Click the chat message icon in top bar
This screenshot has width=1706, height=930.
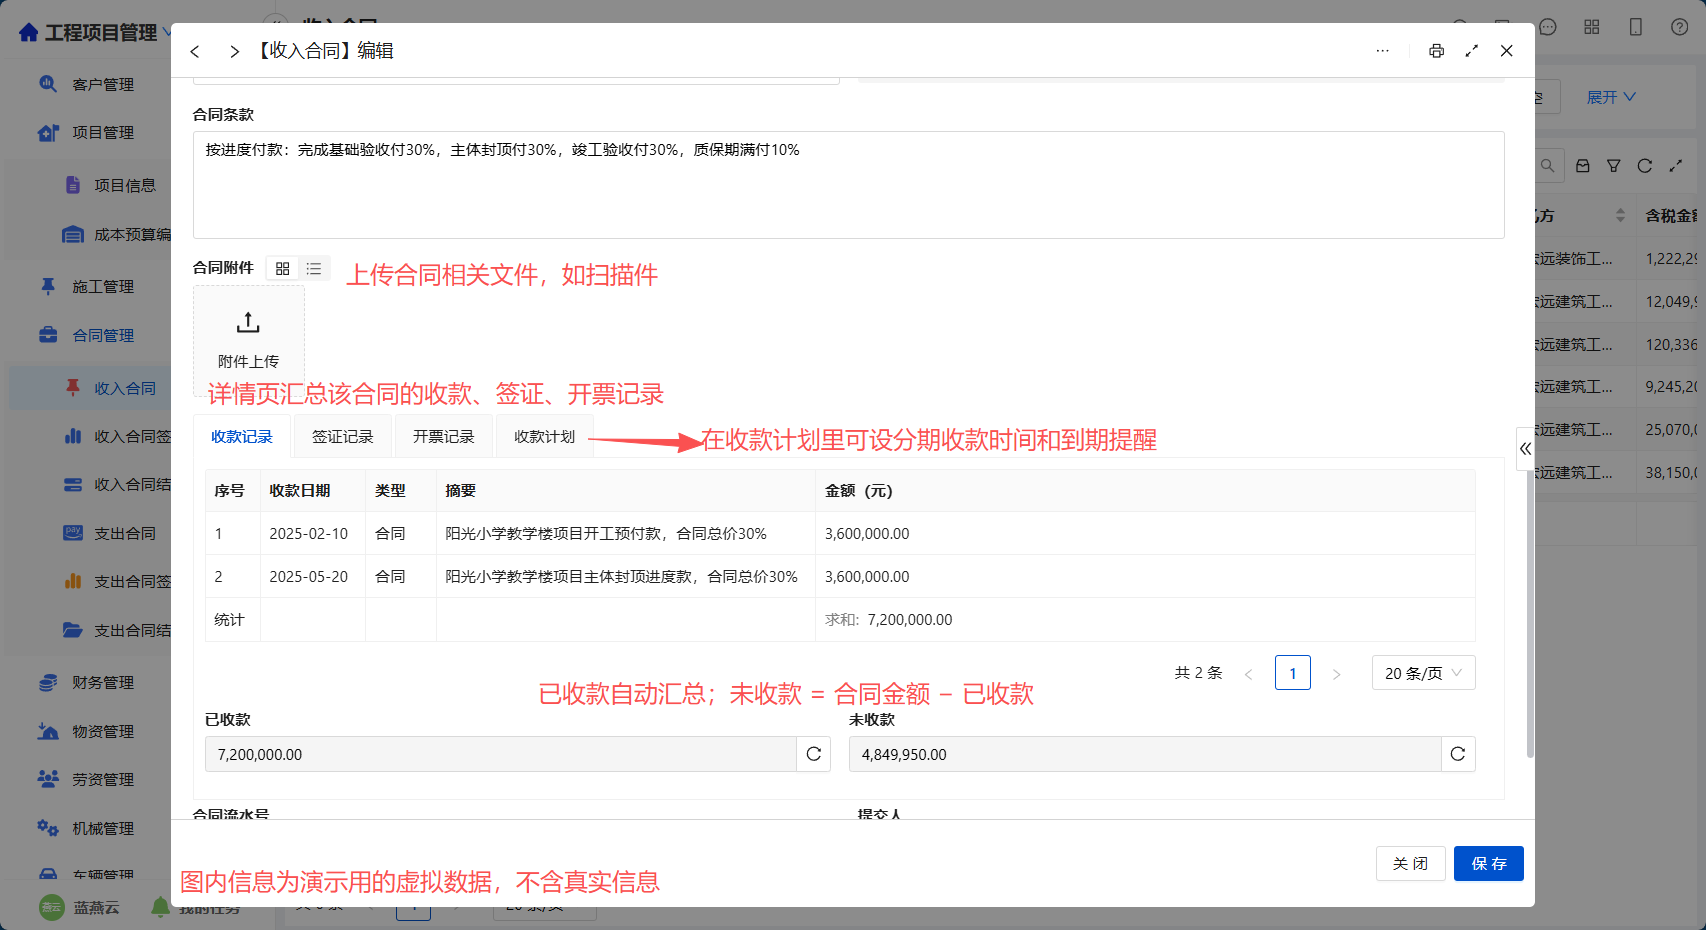[x=1548, y=27]
